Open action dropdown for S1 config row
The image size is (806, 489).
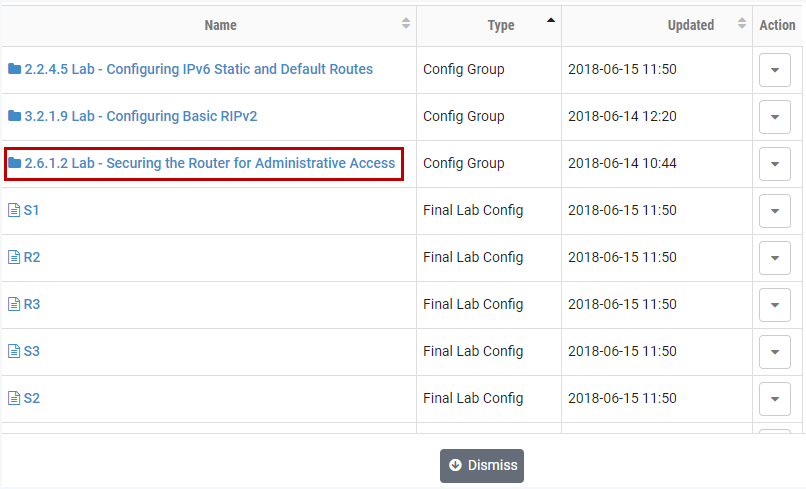click(x=775, y=211)
